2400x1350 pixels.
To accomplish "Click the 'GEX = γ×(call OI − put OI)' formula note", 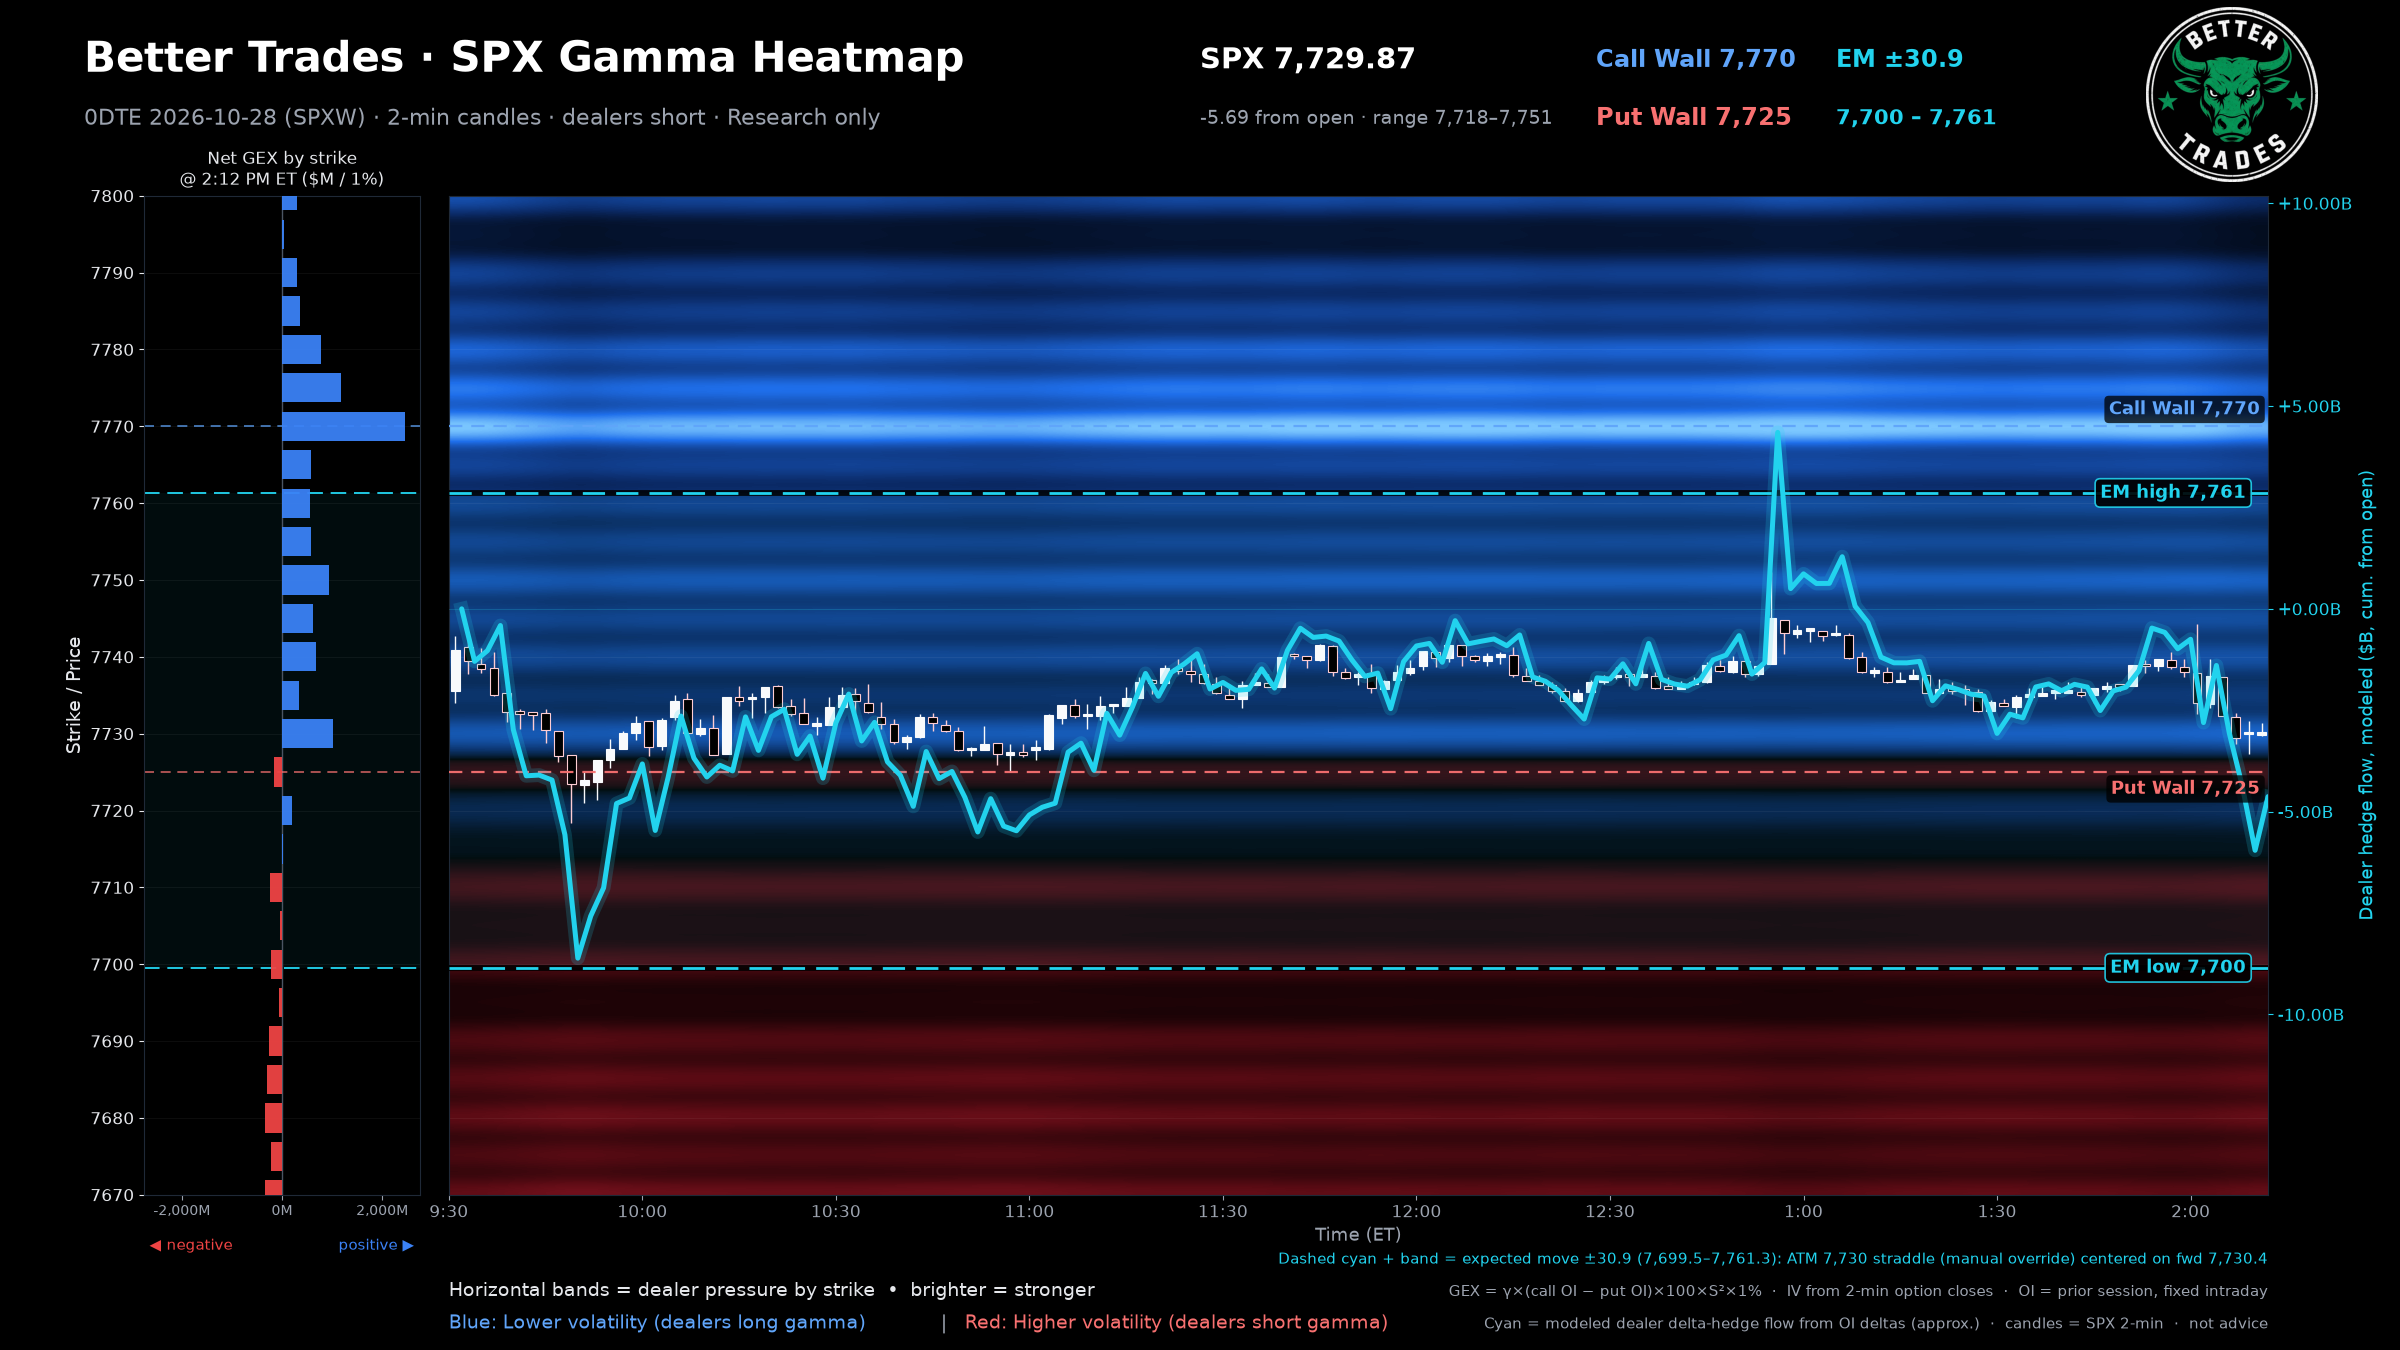I will 1858,1291.
